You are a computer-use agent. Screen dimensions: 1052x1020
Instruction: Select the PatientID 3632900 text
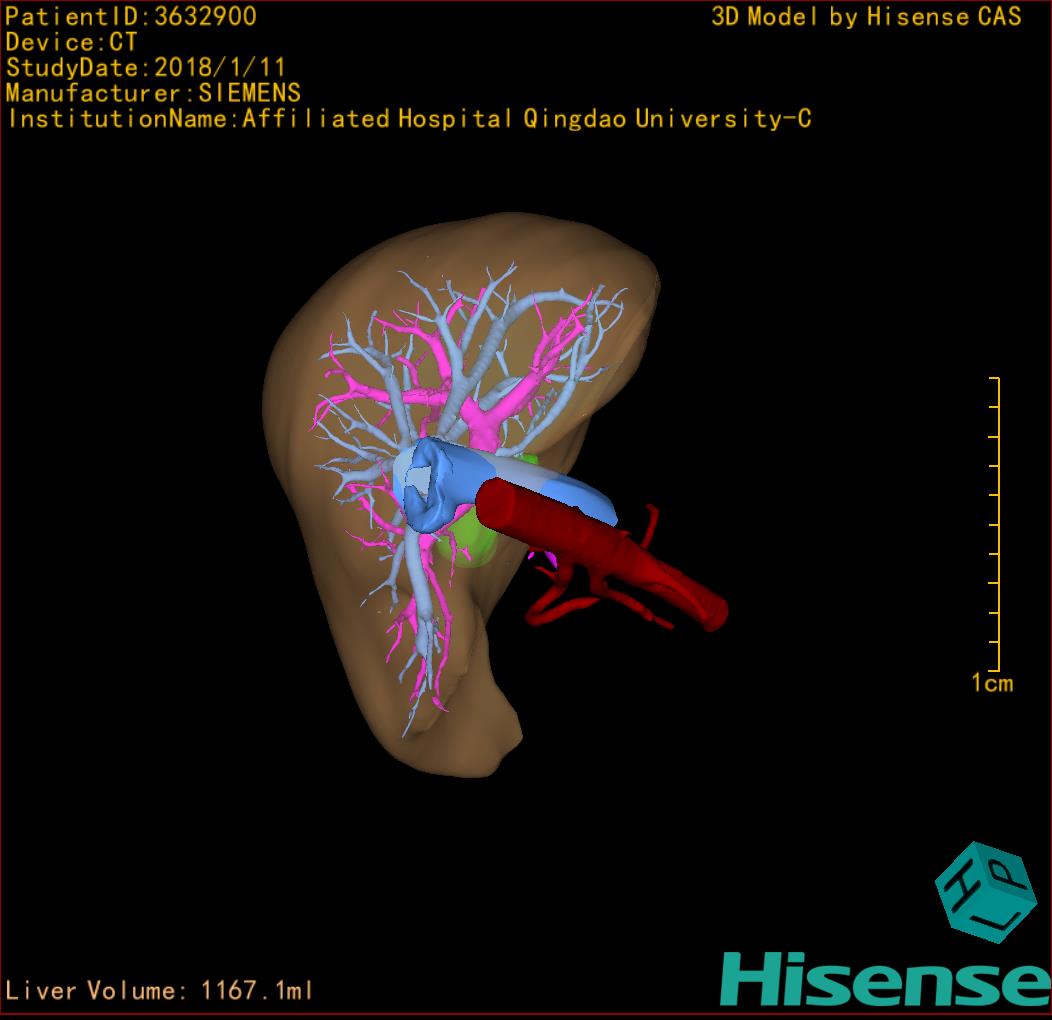pos(131,16)
